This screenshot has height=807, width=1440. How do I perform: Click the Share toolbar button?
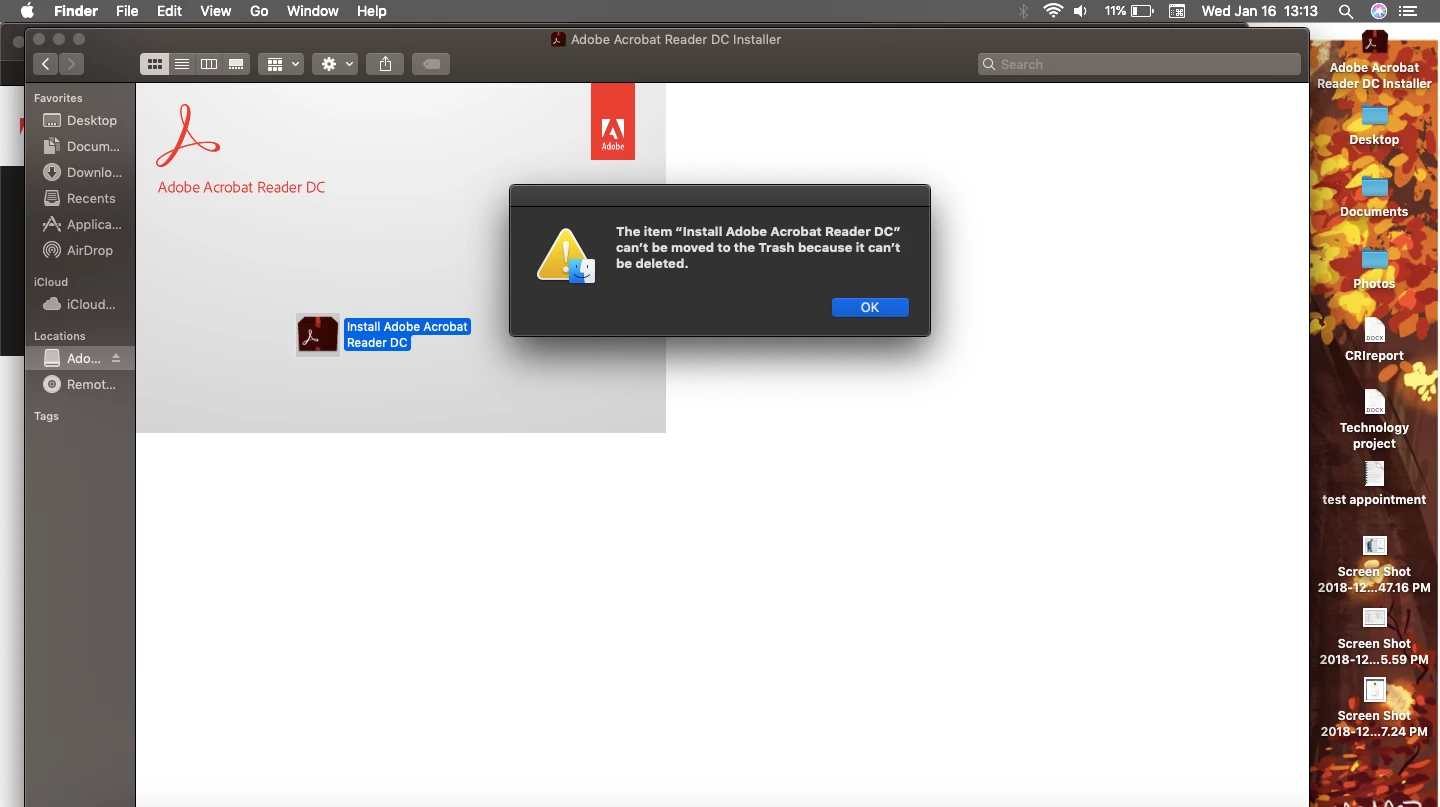point(385,64)
